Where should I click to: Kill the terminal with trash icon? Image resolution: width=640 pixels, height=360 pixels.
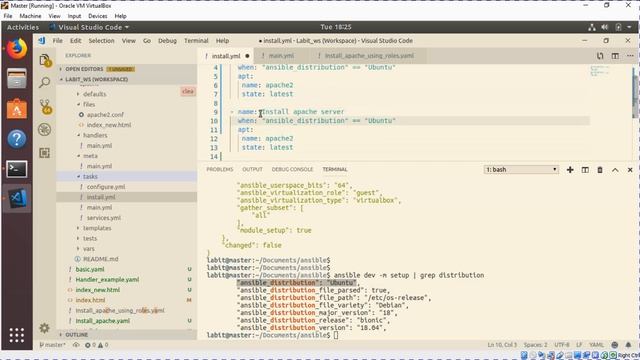[600, 170]
